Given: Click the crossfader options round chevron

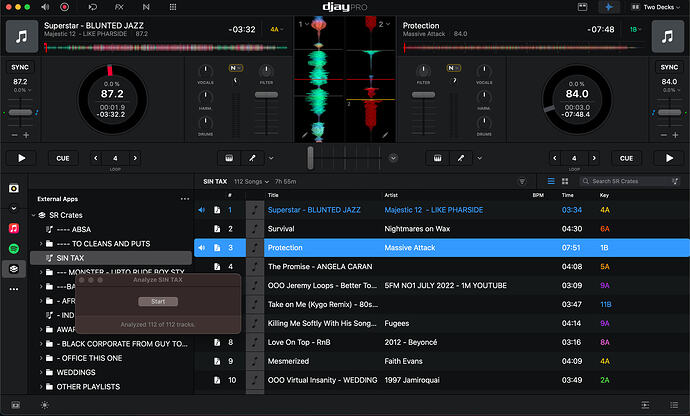Looking at the screenshot, I should [x=393, y=158].
